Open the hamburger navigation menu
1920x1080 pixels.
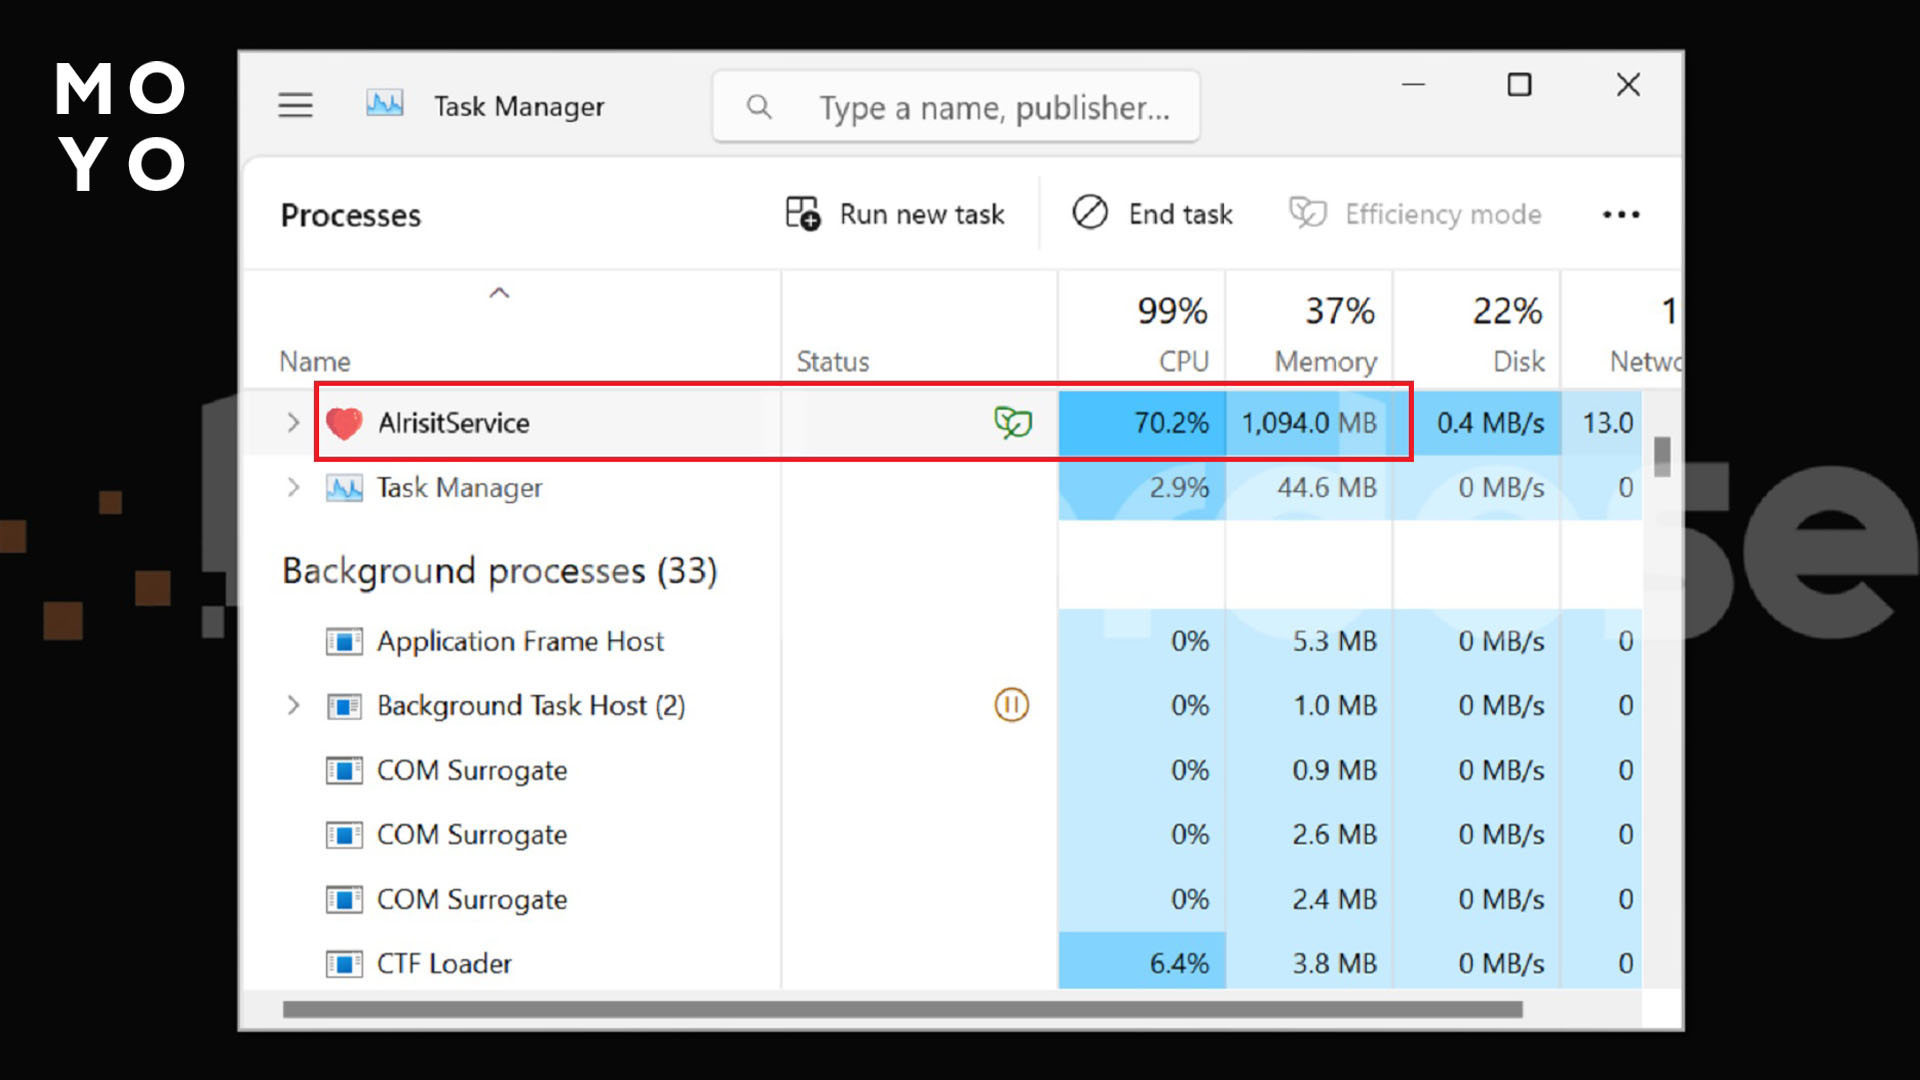[295, 105]
